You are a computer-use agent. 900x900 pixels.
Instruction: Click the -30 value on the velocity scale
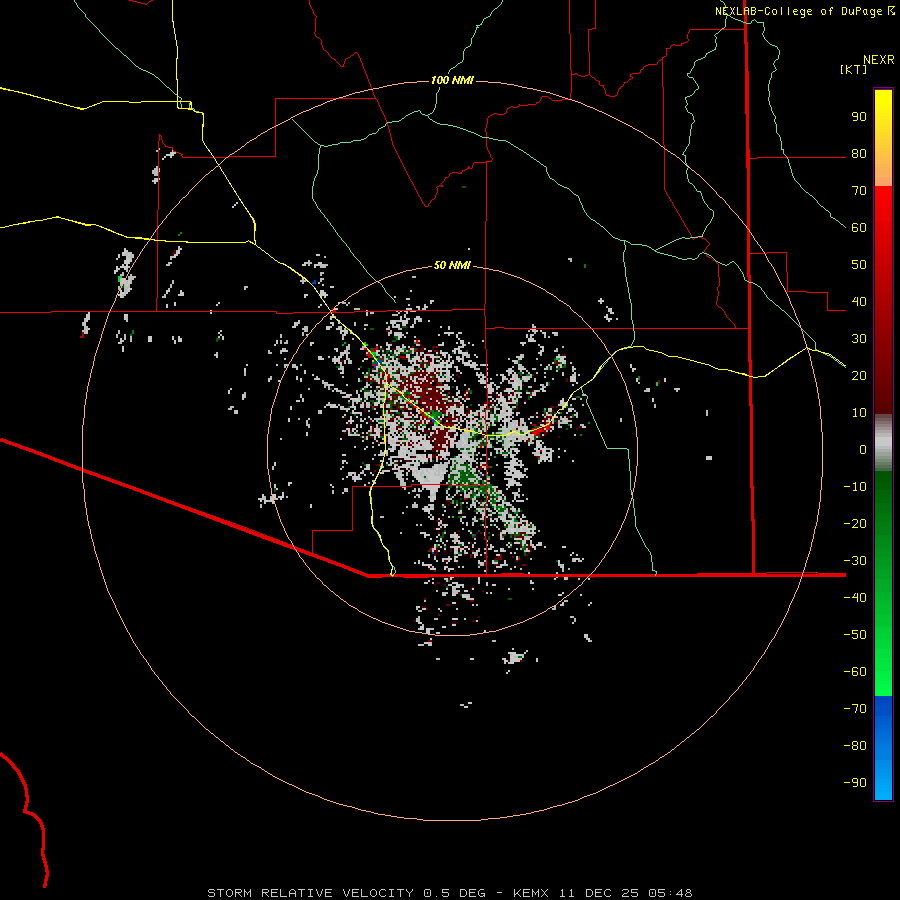855,561
